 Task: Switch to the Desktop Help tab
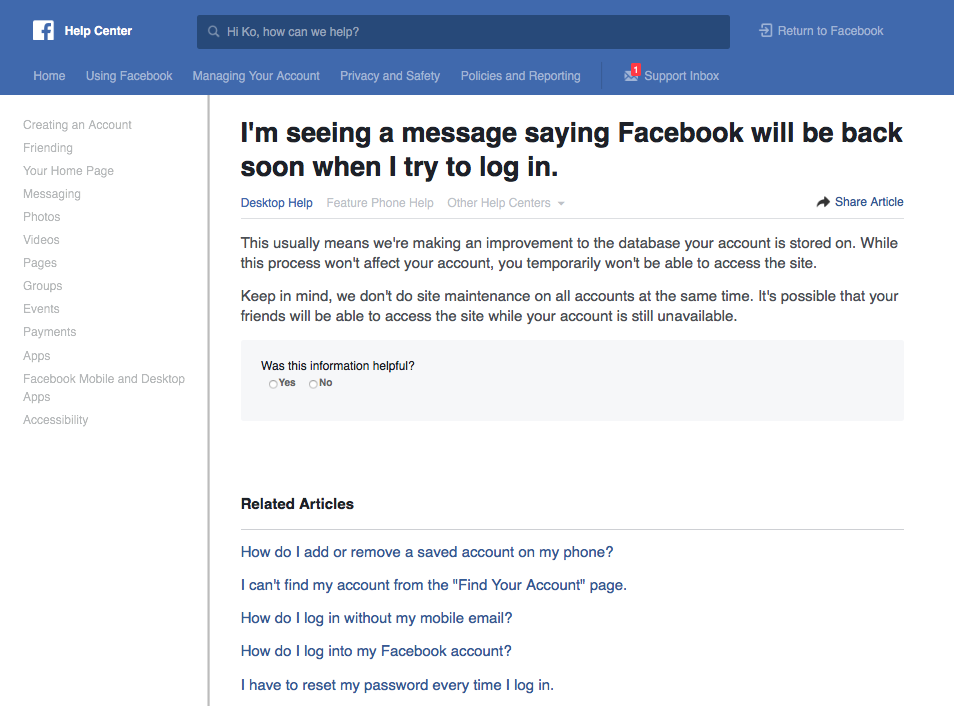click(277, 203)
